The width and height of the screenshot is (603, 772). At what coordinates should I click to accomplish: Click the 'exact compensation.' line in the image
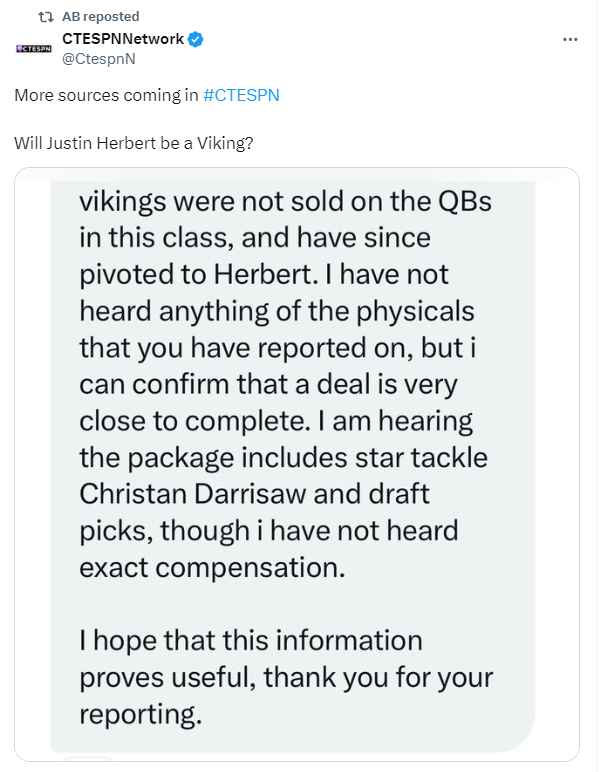point(212,567)
